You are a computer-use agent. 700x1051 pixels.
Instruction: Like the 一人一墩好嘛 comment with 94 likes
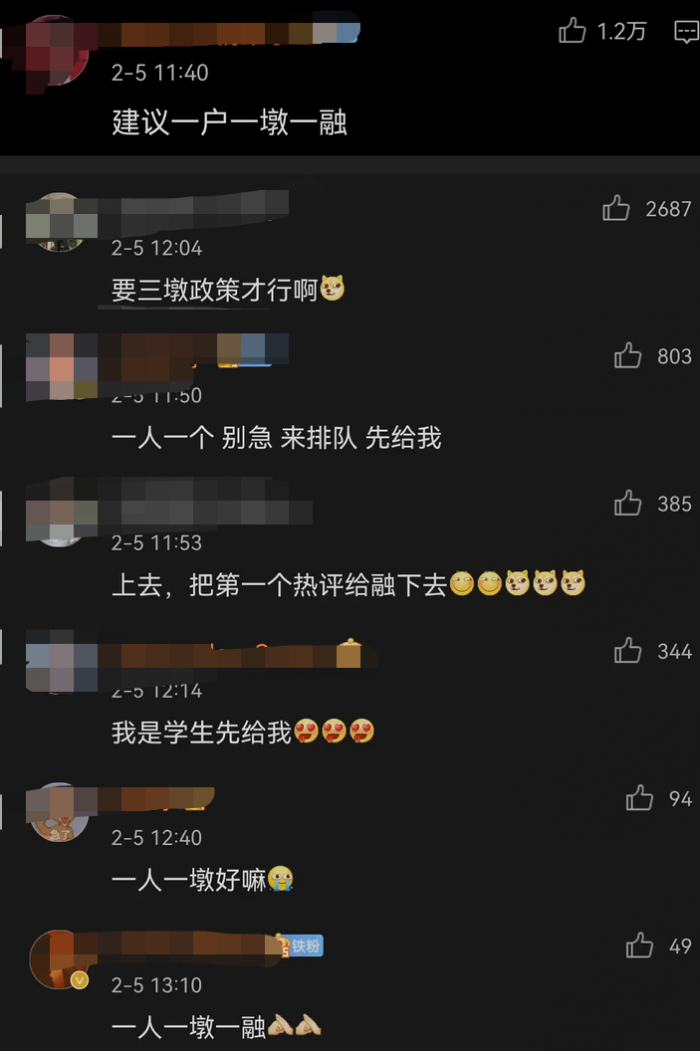639,798
